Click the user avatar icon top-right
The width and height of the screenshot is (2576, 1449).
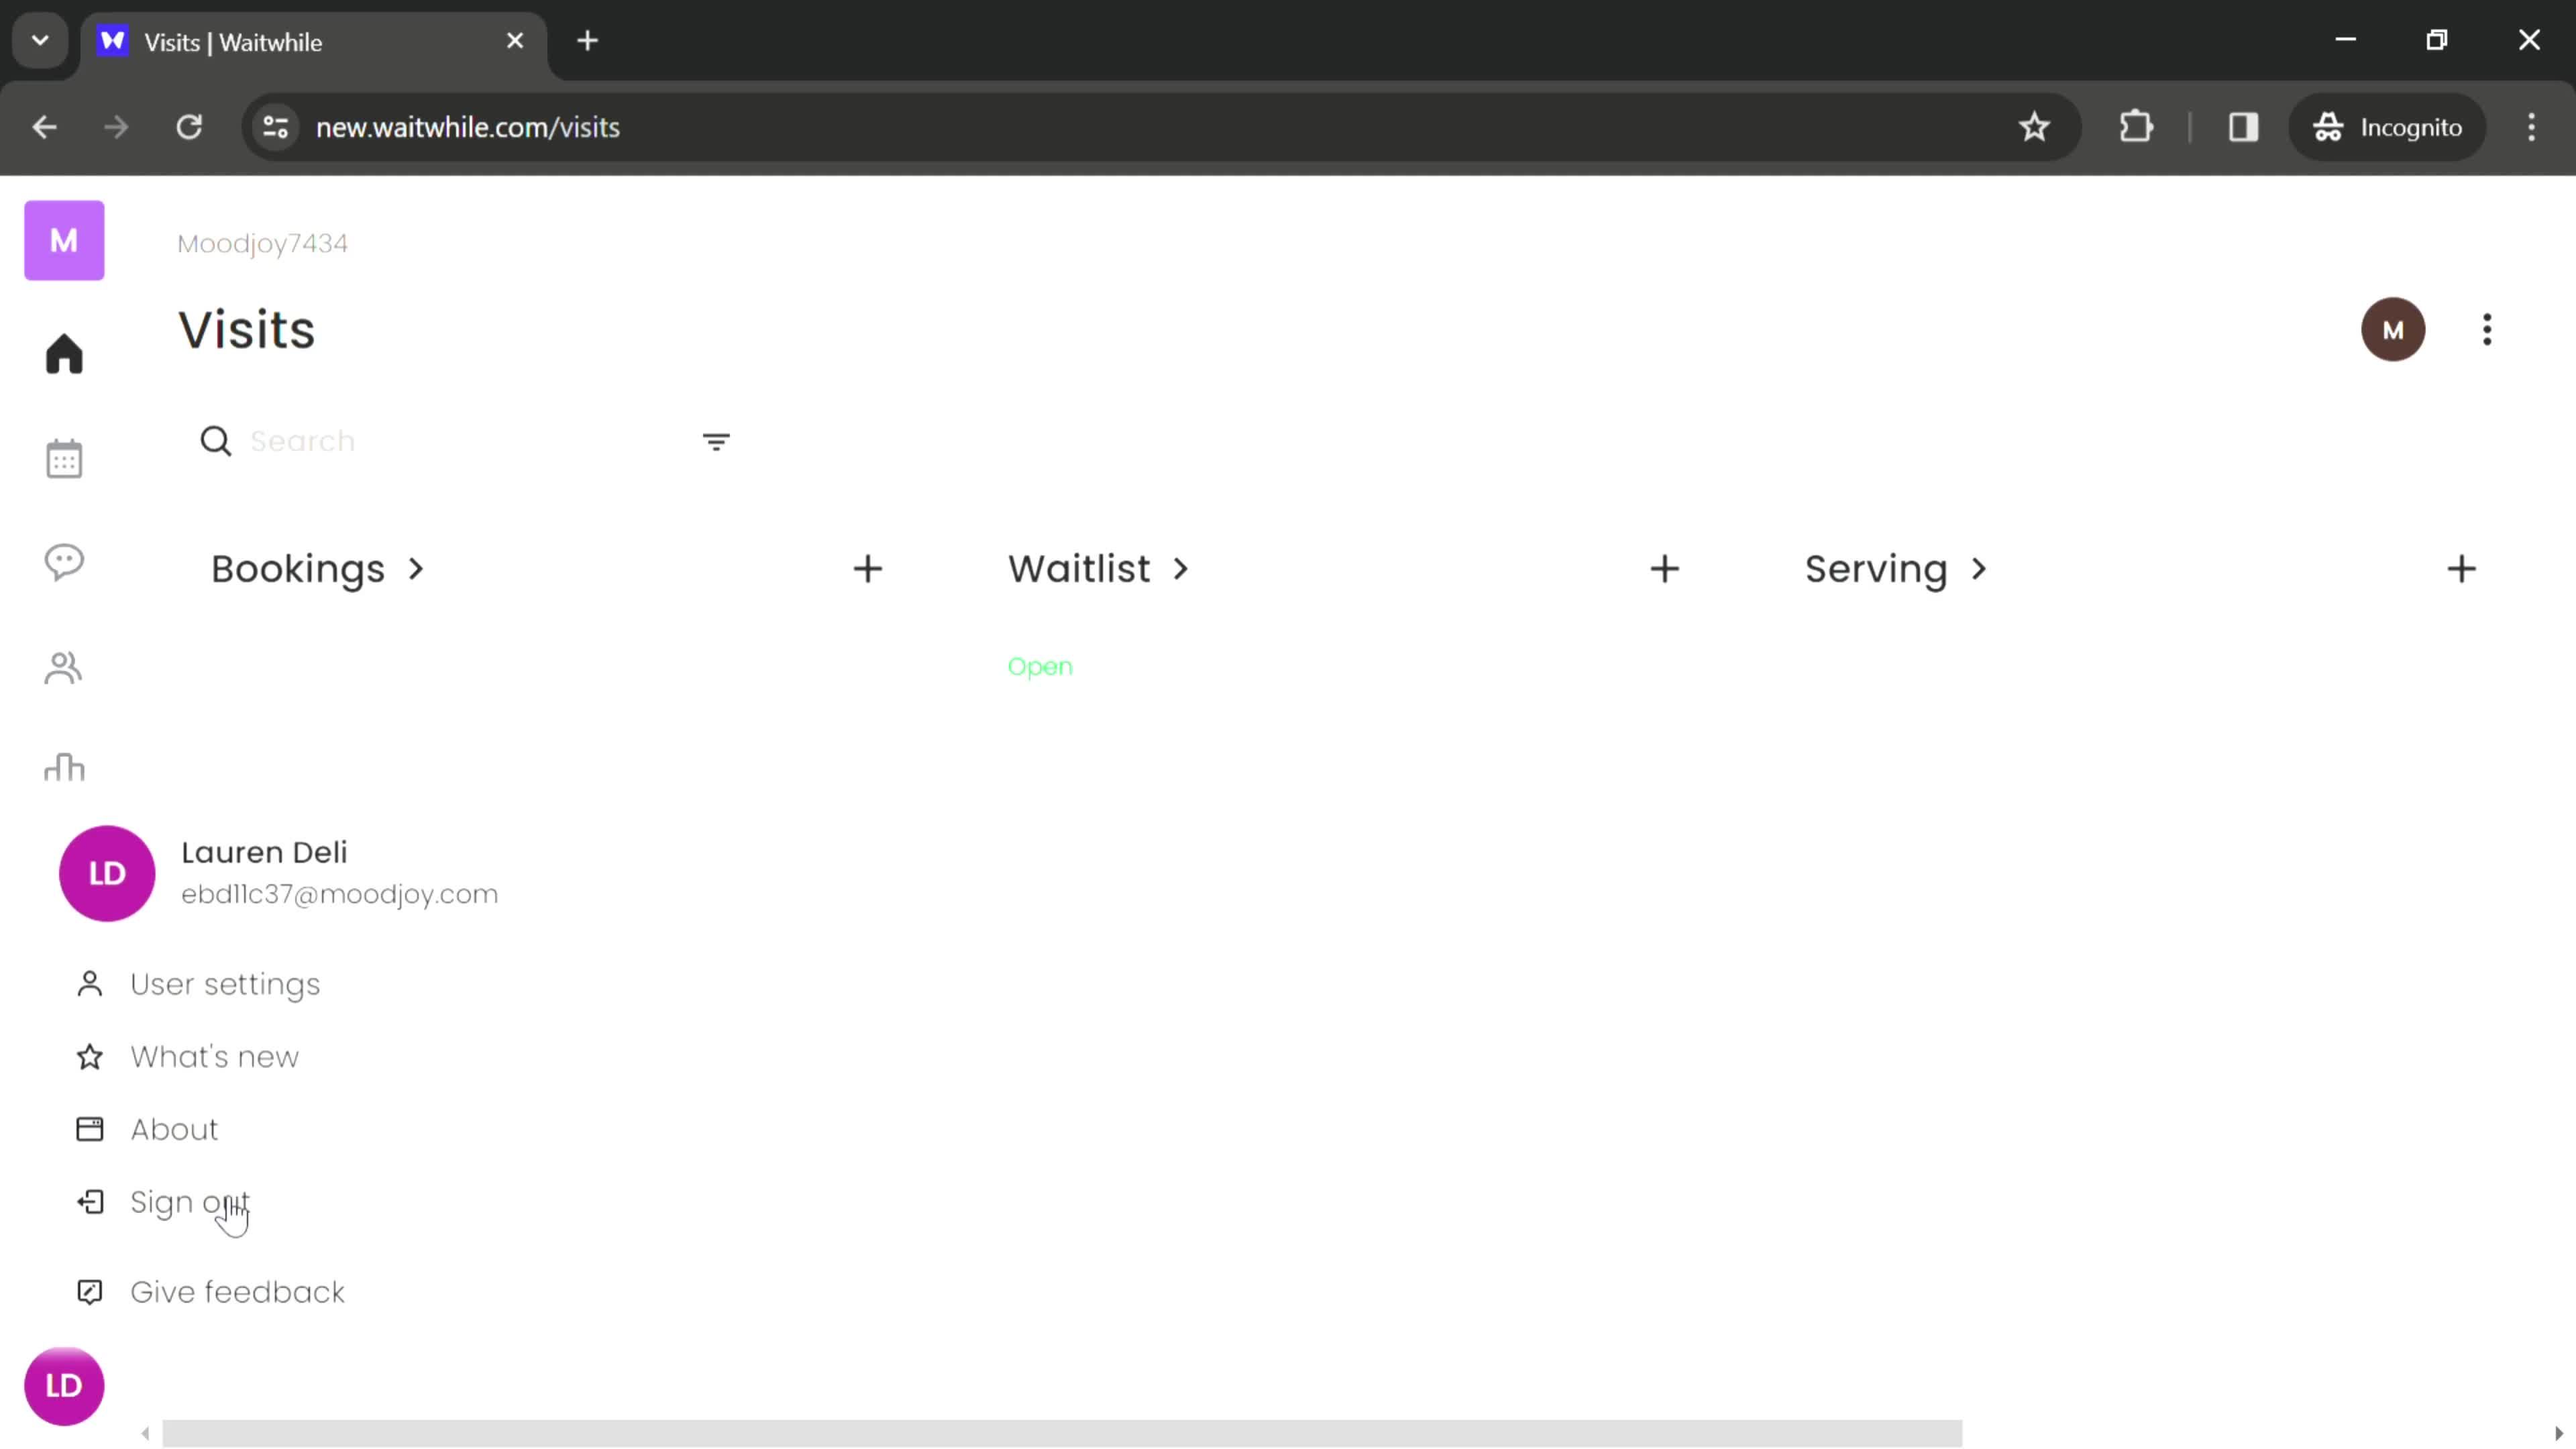click(x=2394, y=329)
